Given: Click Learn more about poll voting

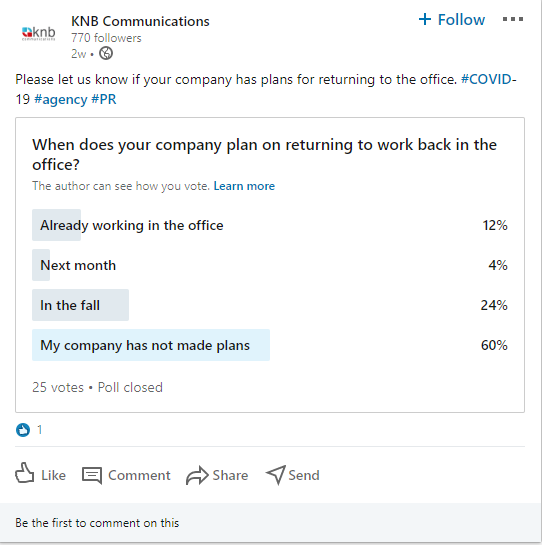Looking at the screenshot, I should point(244,186).
